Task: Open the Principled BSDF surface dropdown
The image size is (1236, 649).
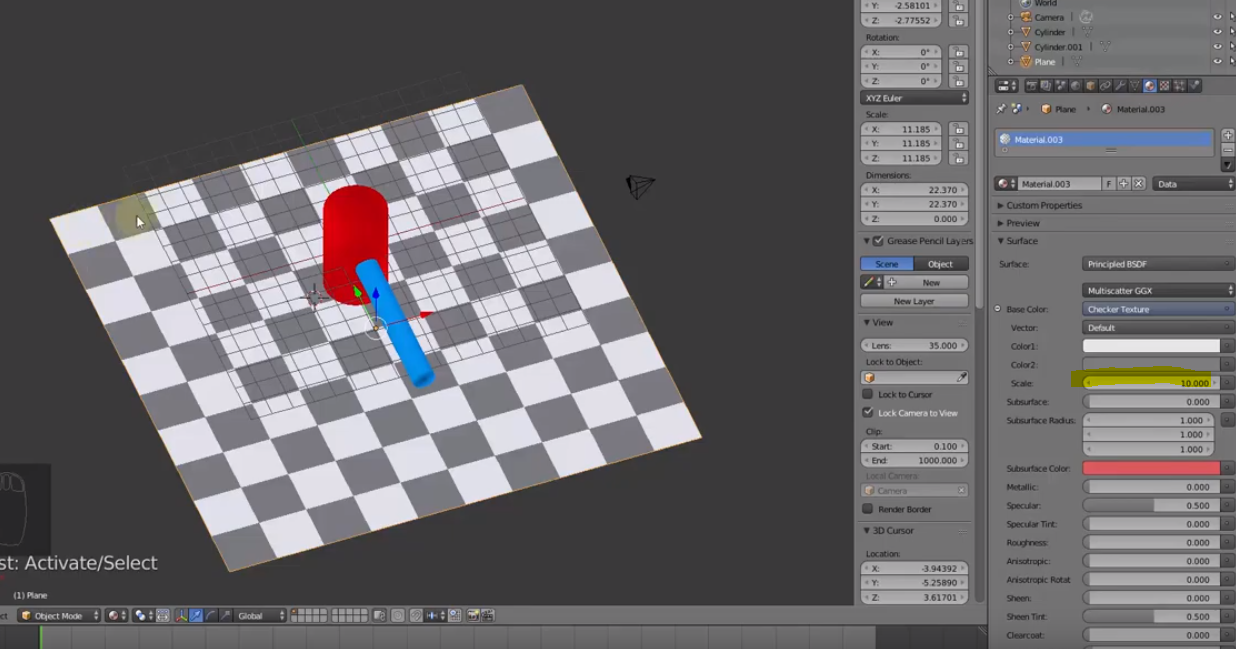Action: (x=1158, y=264)
